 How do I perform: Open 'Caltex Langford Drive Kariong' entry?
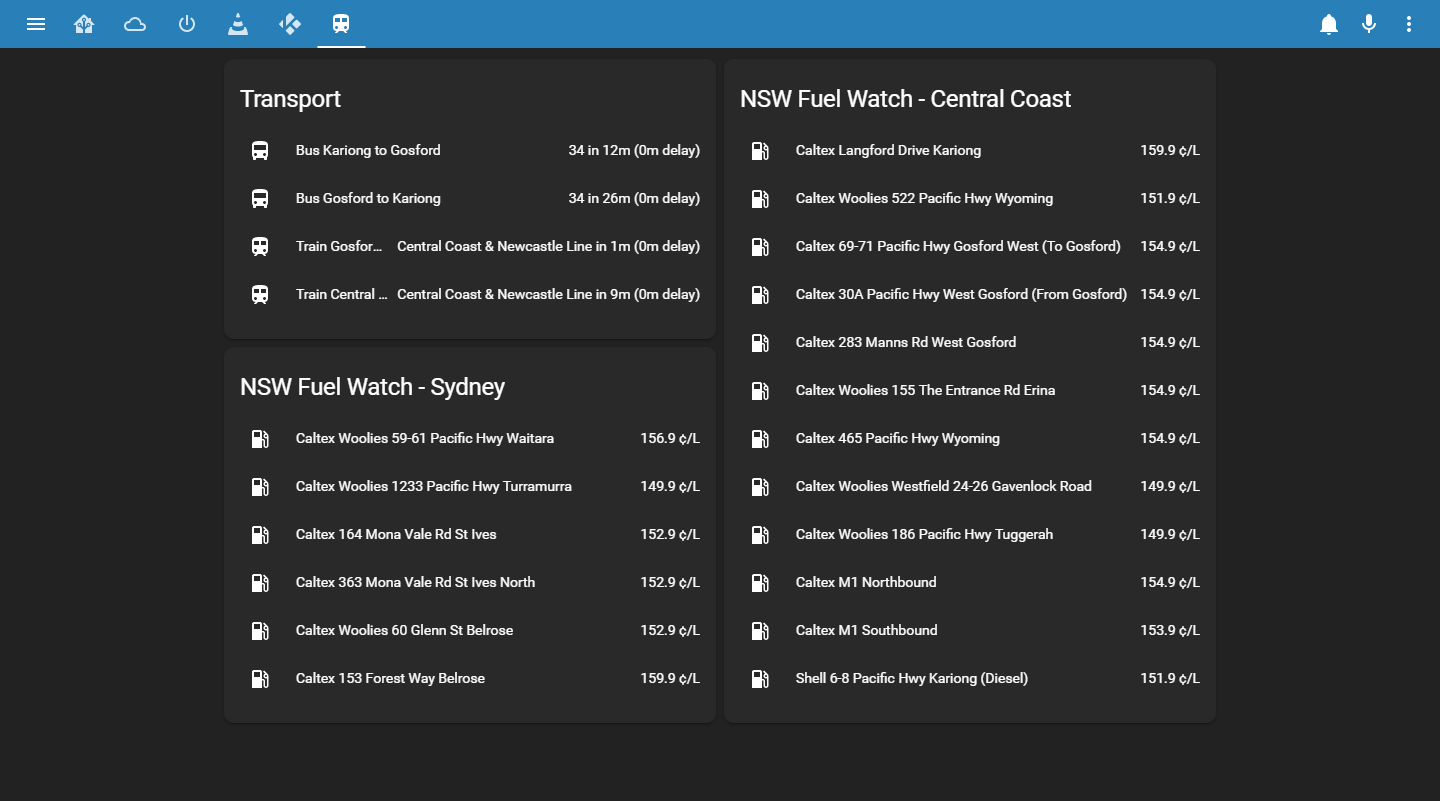click(x=888, y=151)
